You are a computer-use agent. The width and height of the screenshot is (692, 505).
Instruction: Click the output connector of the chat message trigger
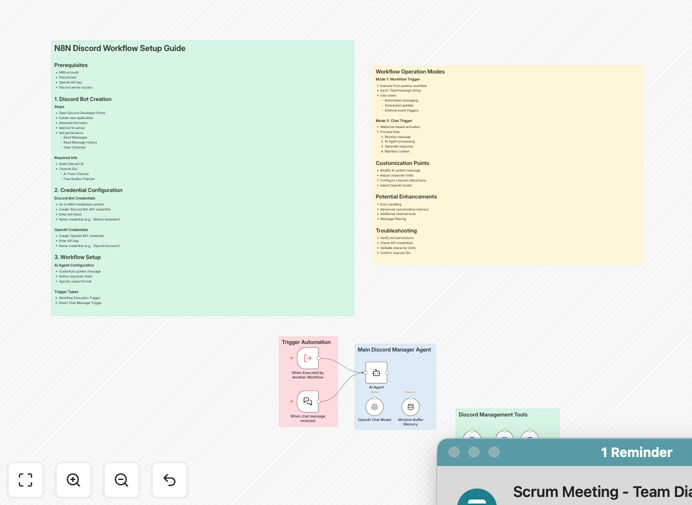(319, 401)
